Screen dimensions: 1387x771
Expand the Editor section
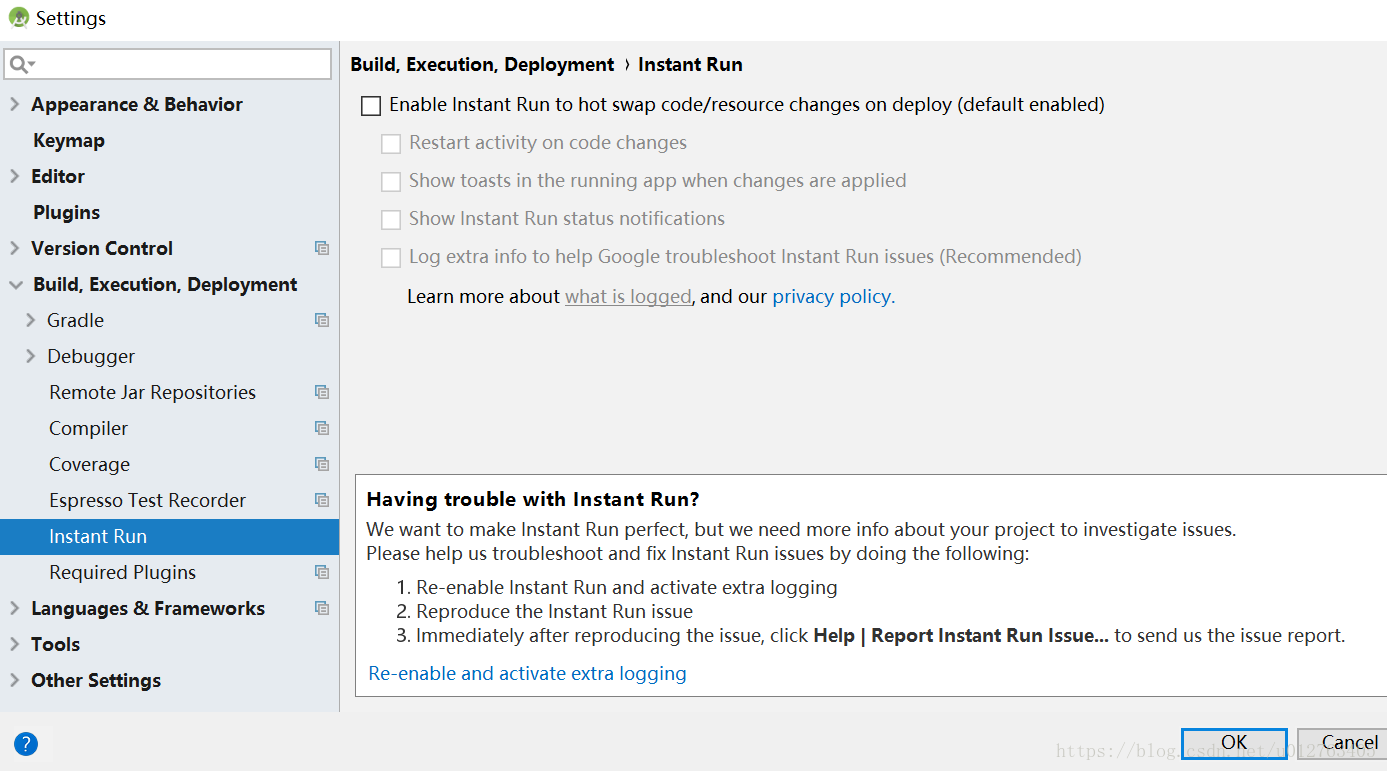(x=14, y=176)
